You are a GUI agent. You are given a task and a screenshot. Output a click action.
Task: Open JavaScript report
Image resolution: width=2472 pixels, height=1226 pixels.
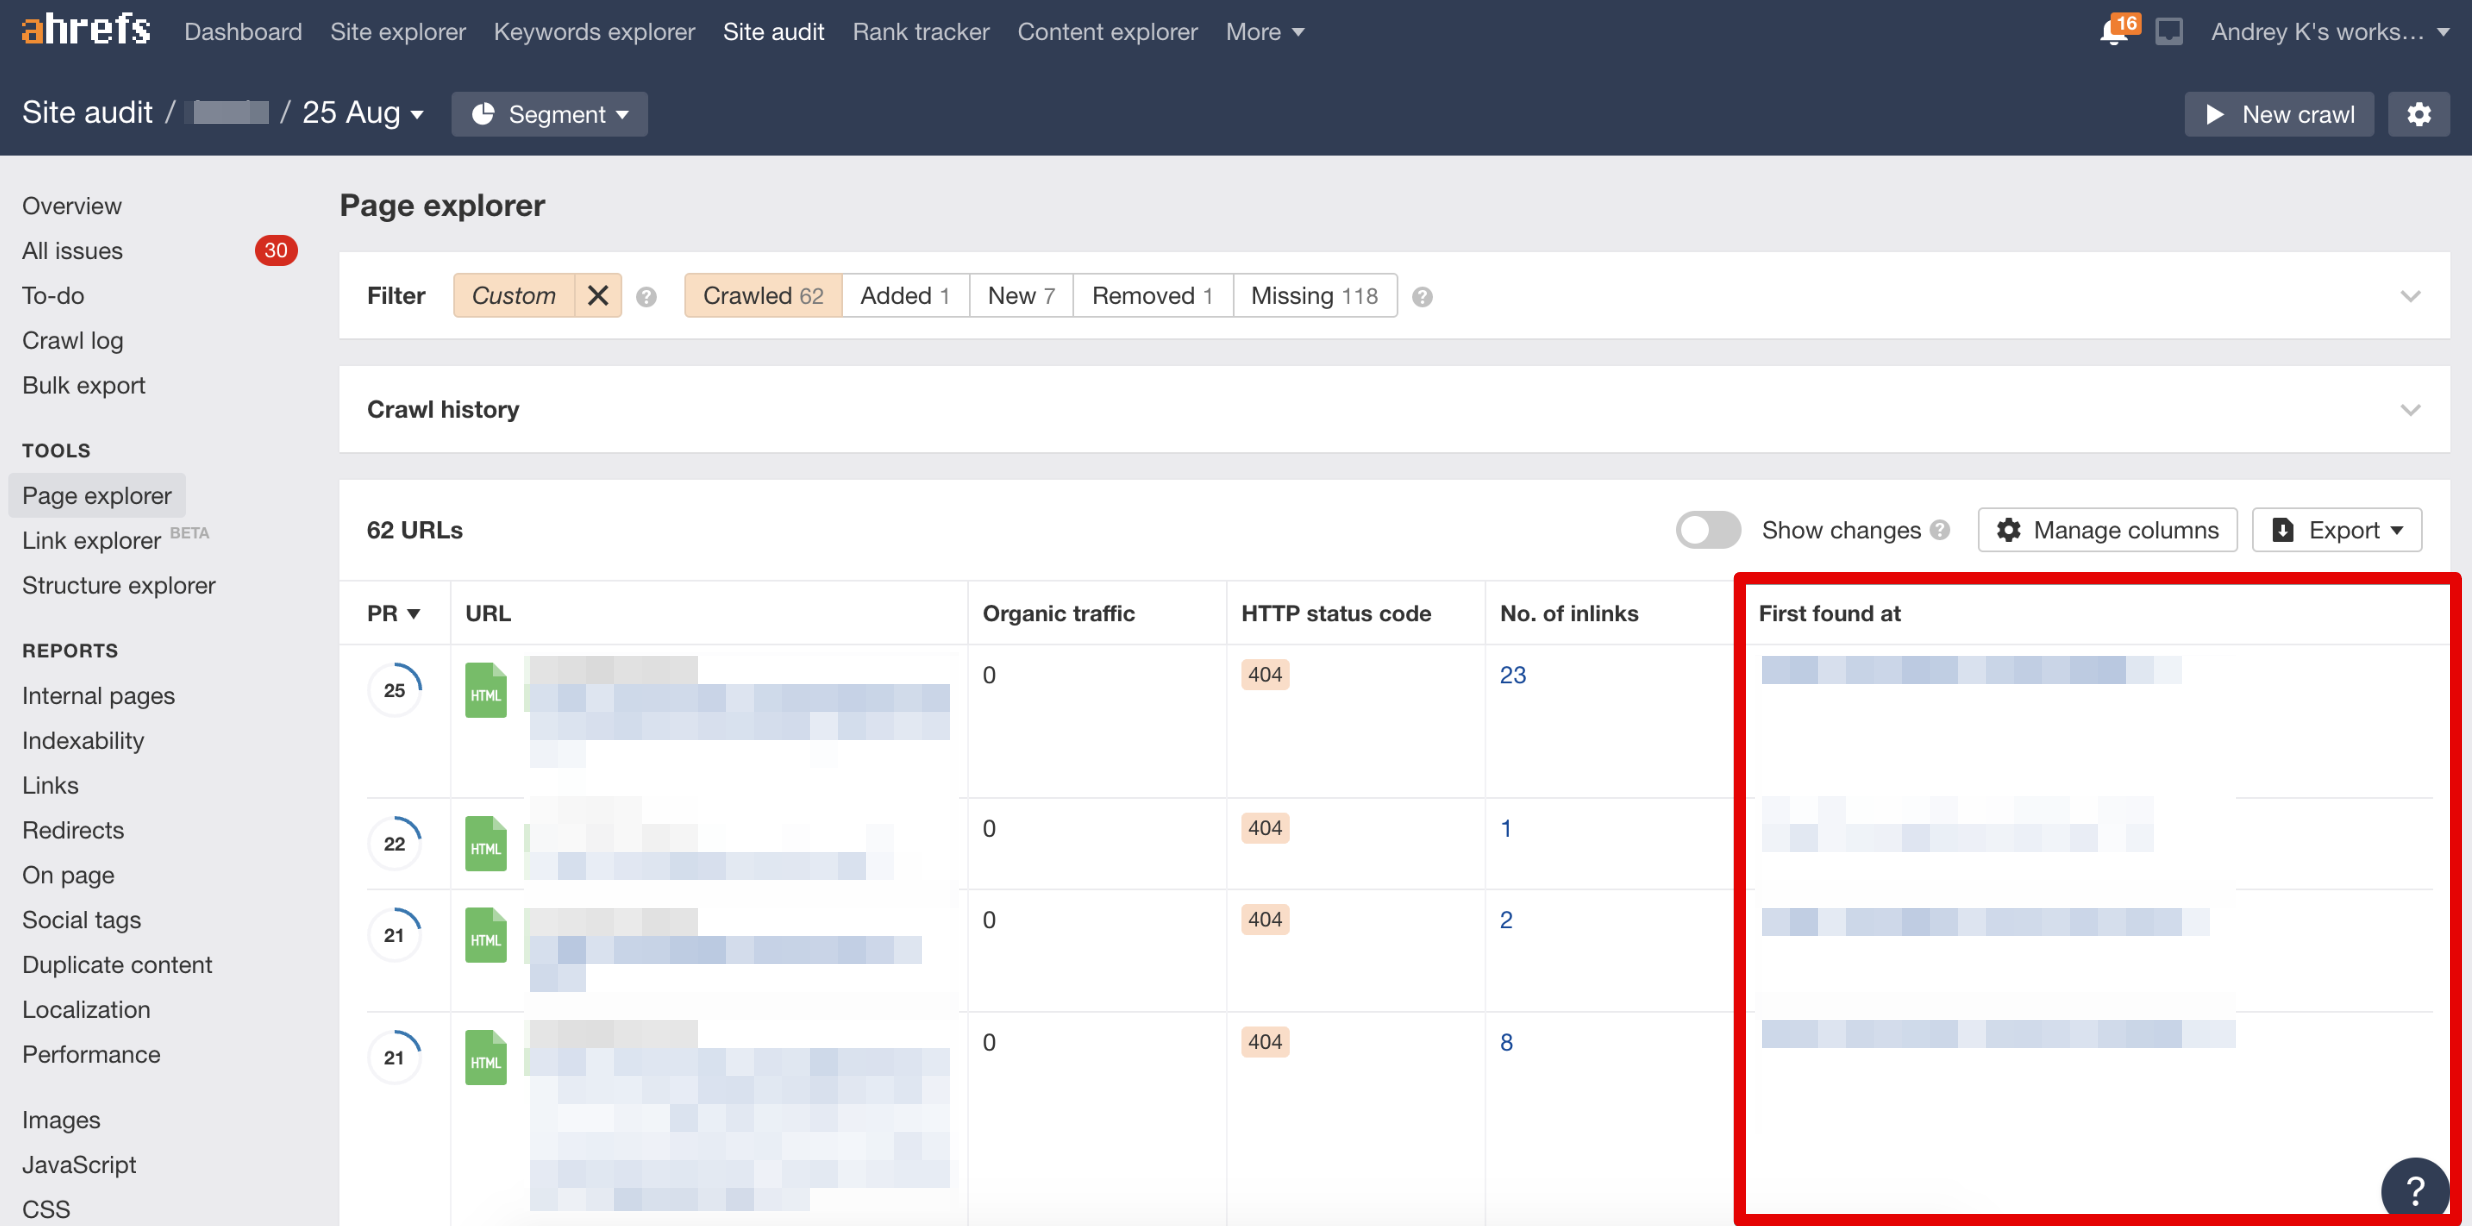click(x=79, y=1165)
